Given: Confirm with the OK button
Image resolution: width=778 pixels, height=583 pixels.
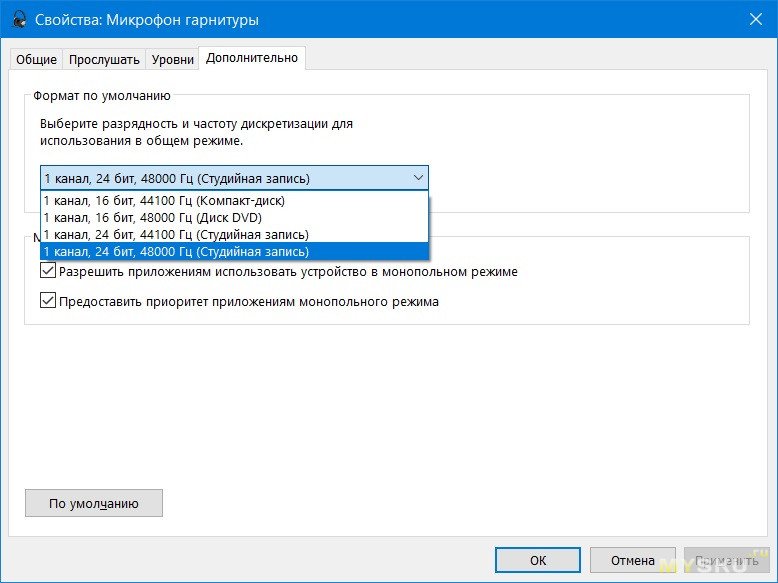Looking at the screenshot, I should click(x=538, y=560).
